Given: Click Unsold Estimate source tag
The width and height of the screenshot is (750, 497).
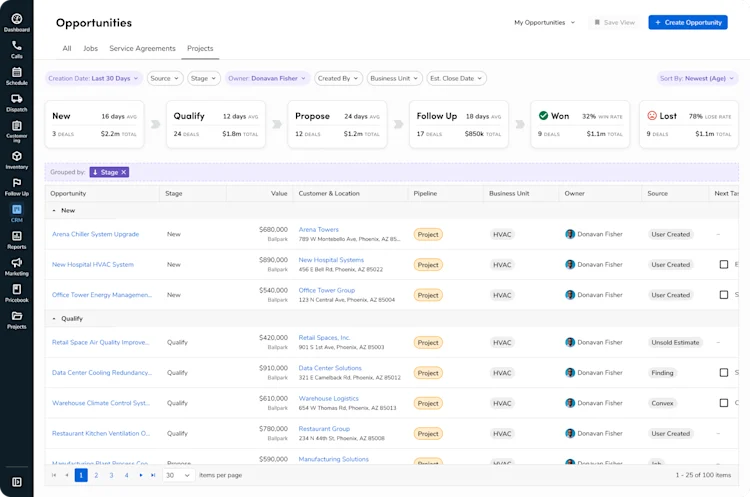Looking at the screenshot, I should point(675,342).
